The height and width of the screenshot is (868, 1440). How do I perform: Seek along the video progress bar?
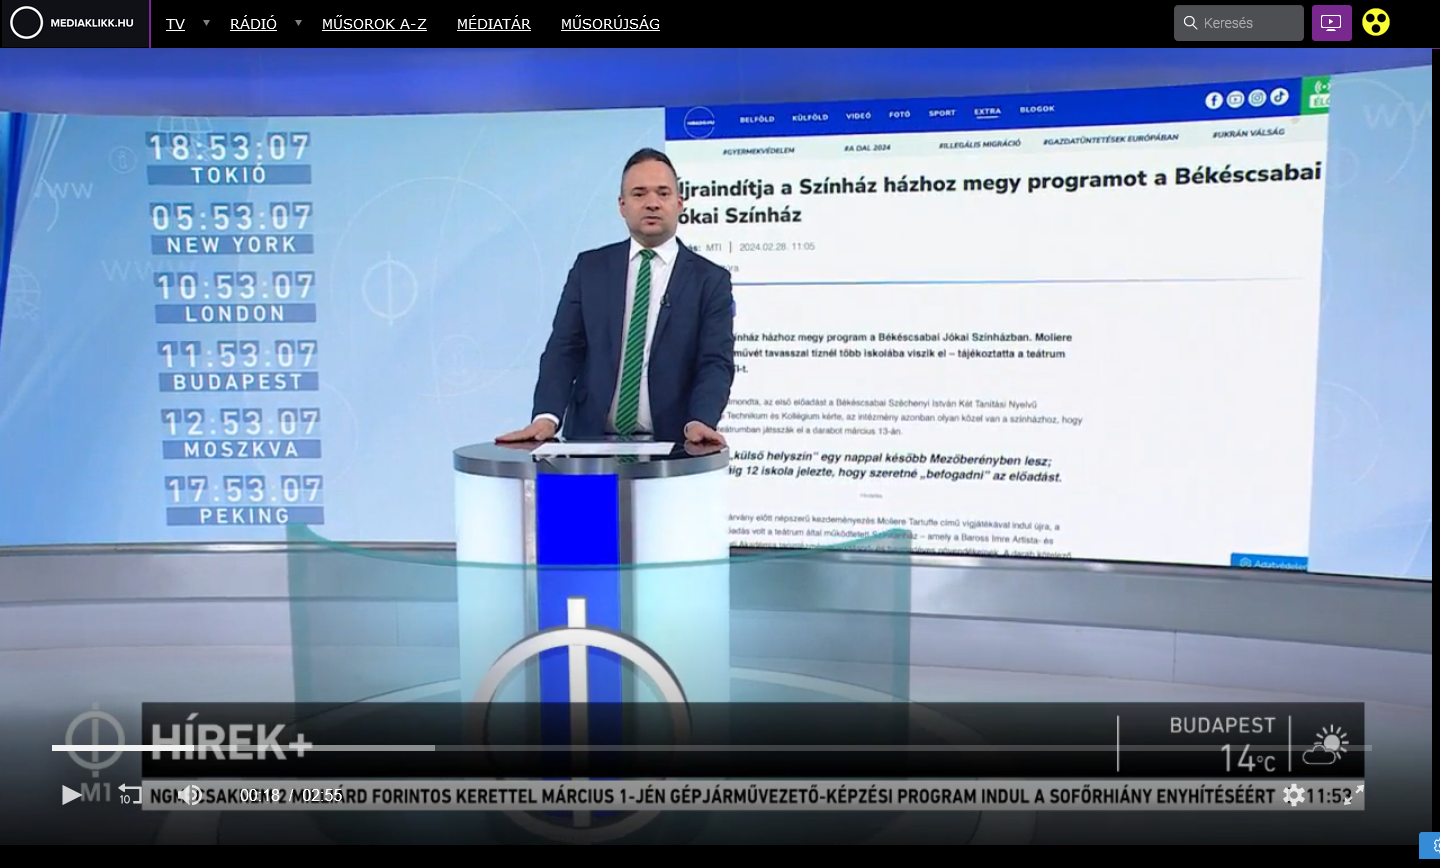[x=710, y=748]
